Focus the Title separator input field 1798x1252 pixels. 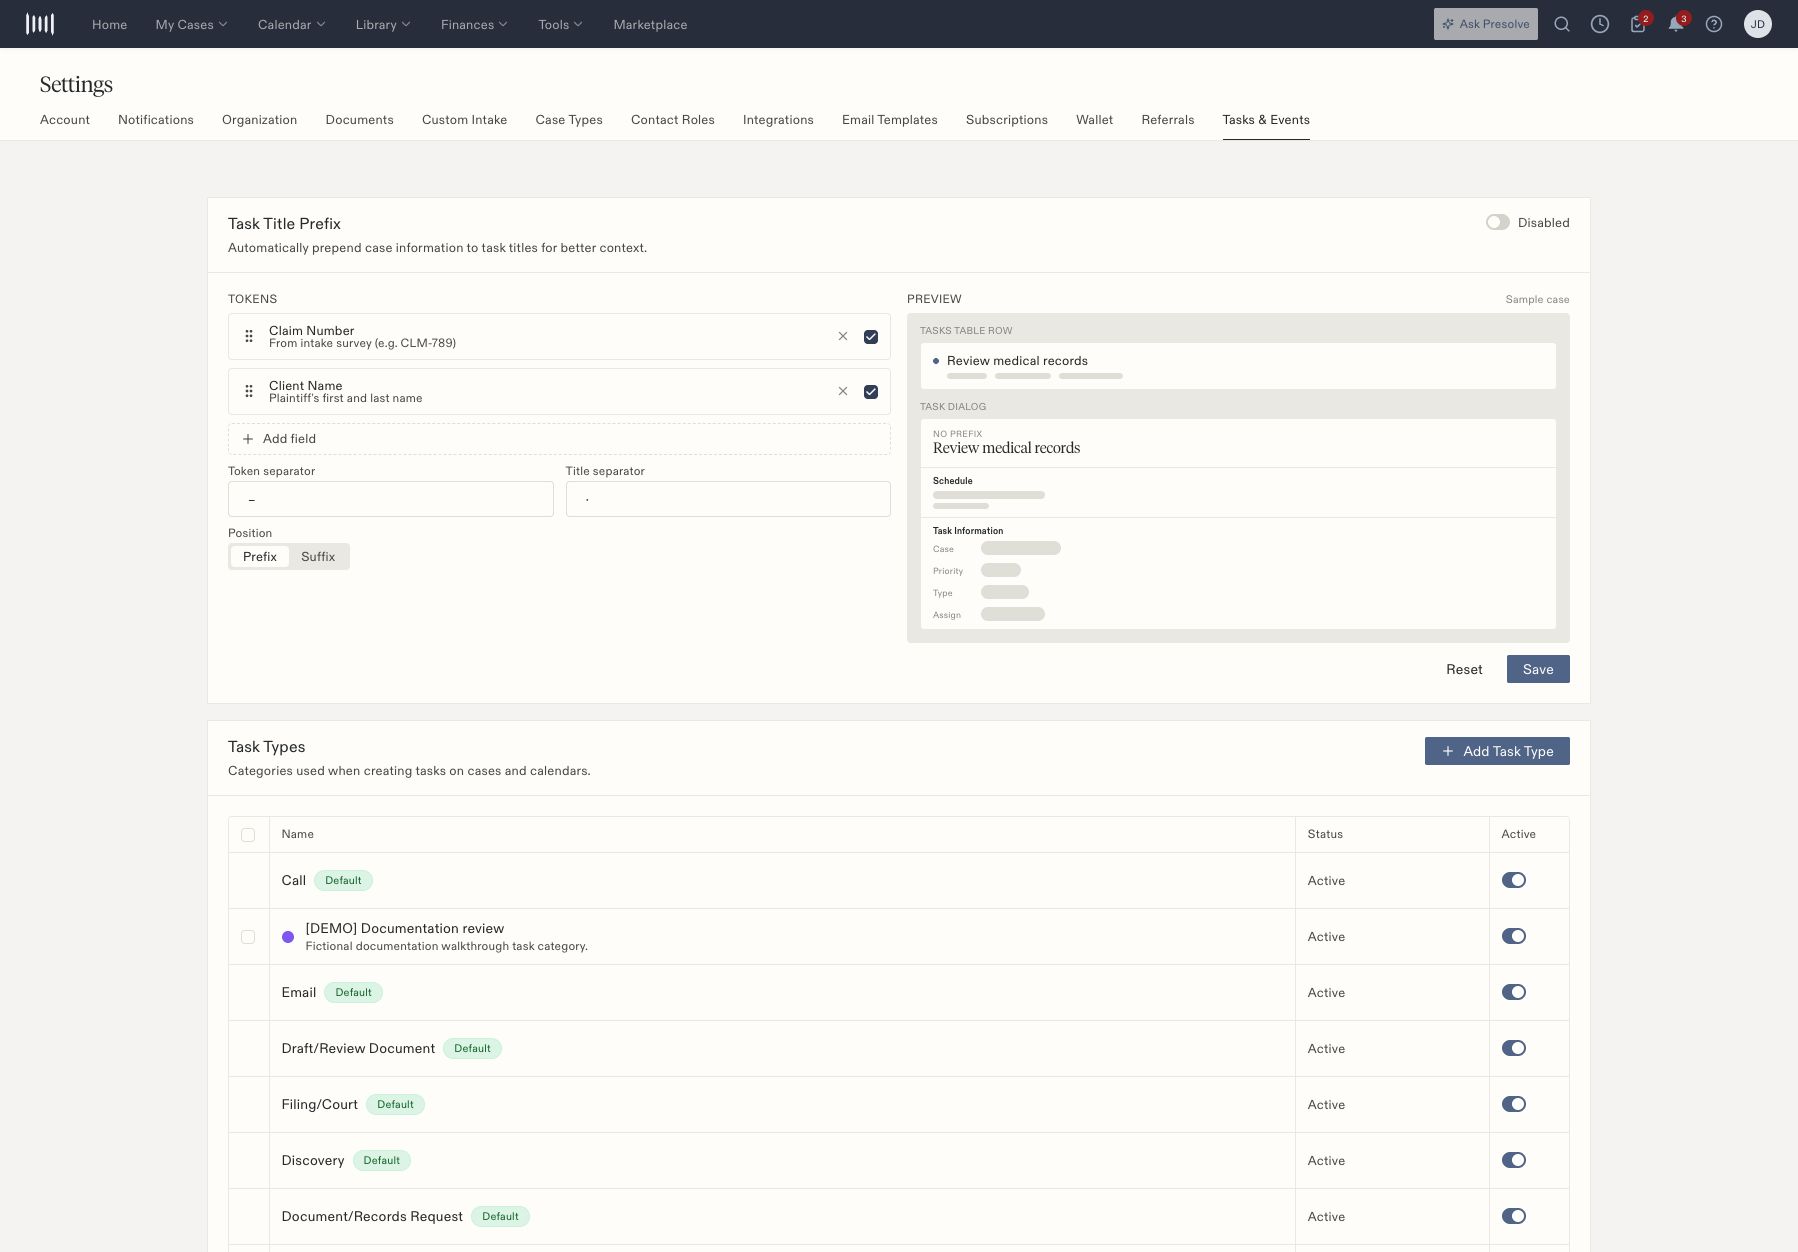coord(728,499)
